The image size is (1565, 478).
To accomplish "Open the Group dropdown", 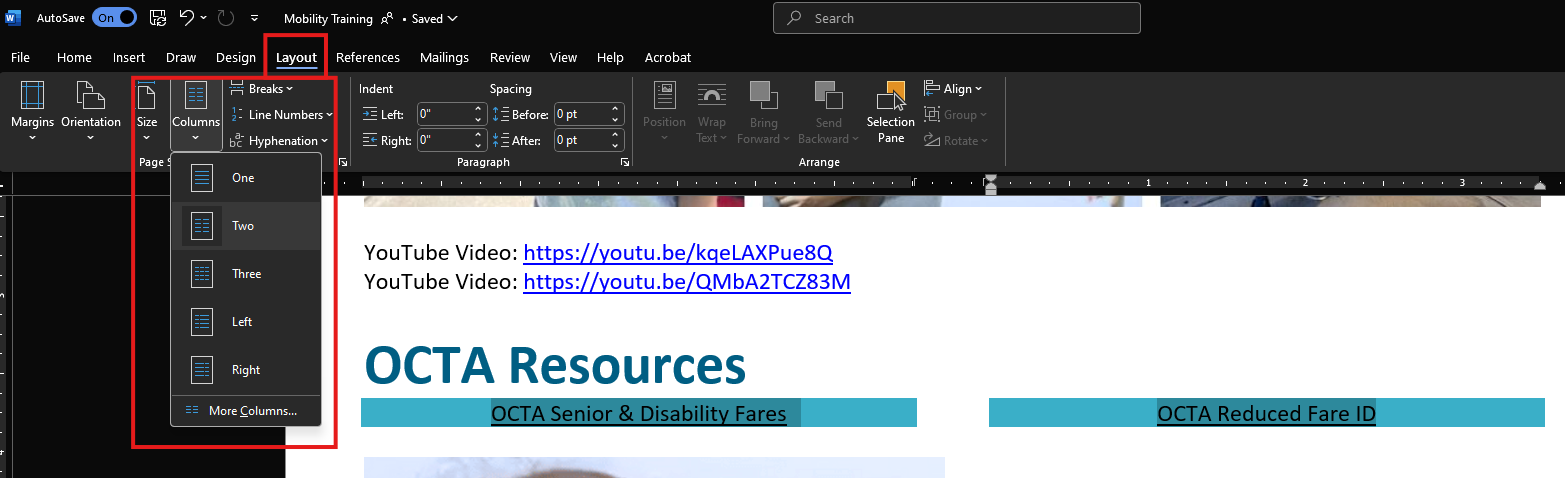I will click(x=956, y=115).
